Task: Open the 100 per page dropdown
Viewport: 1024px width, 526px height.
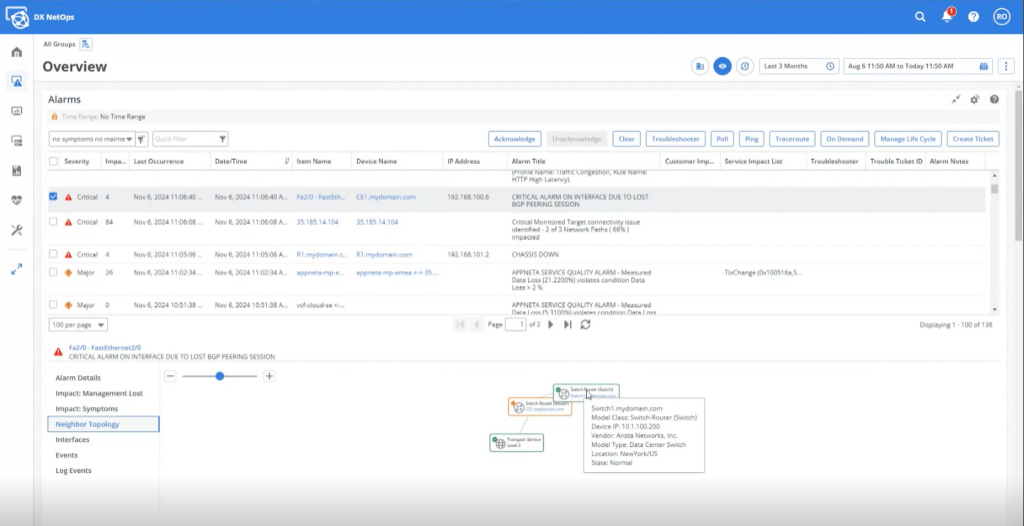Action: [78, 325]
